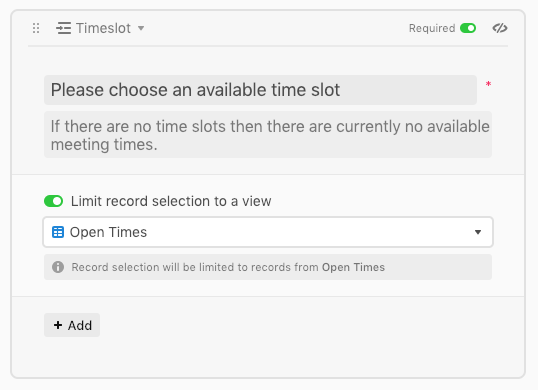
Task: Click the bold Open Times text in the notice
Action: pyautogui.click(x=353, y=267)
